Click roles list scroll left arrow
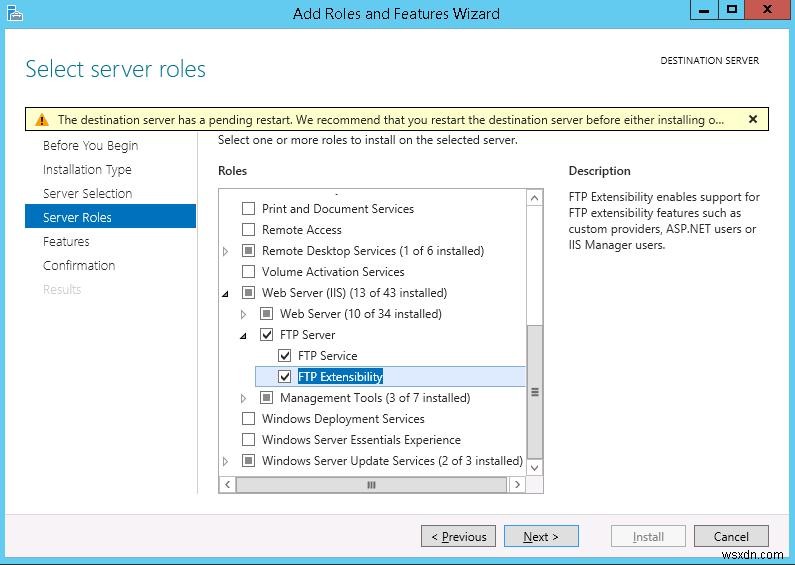Viewport: 795px width, 565px height. pos(228,484)
